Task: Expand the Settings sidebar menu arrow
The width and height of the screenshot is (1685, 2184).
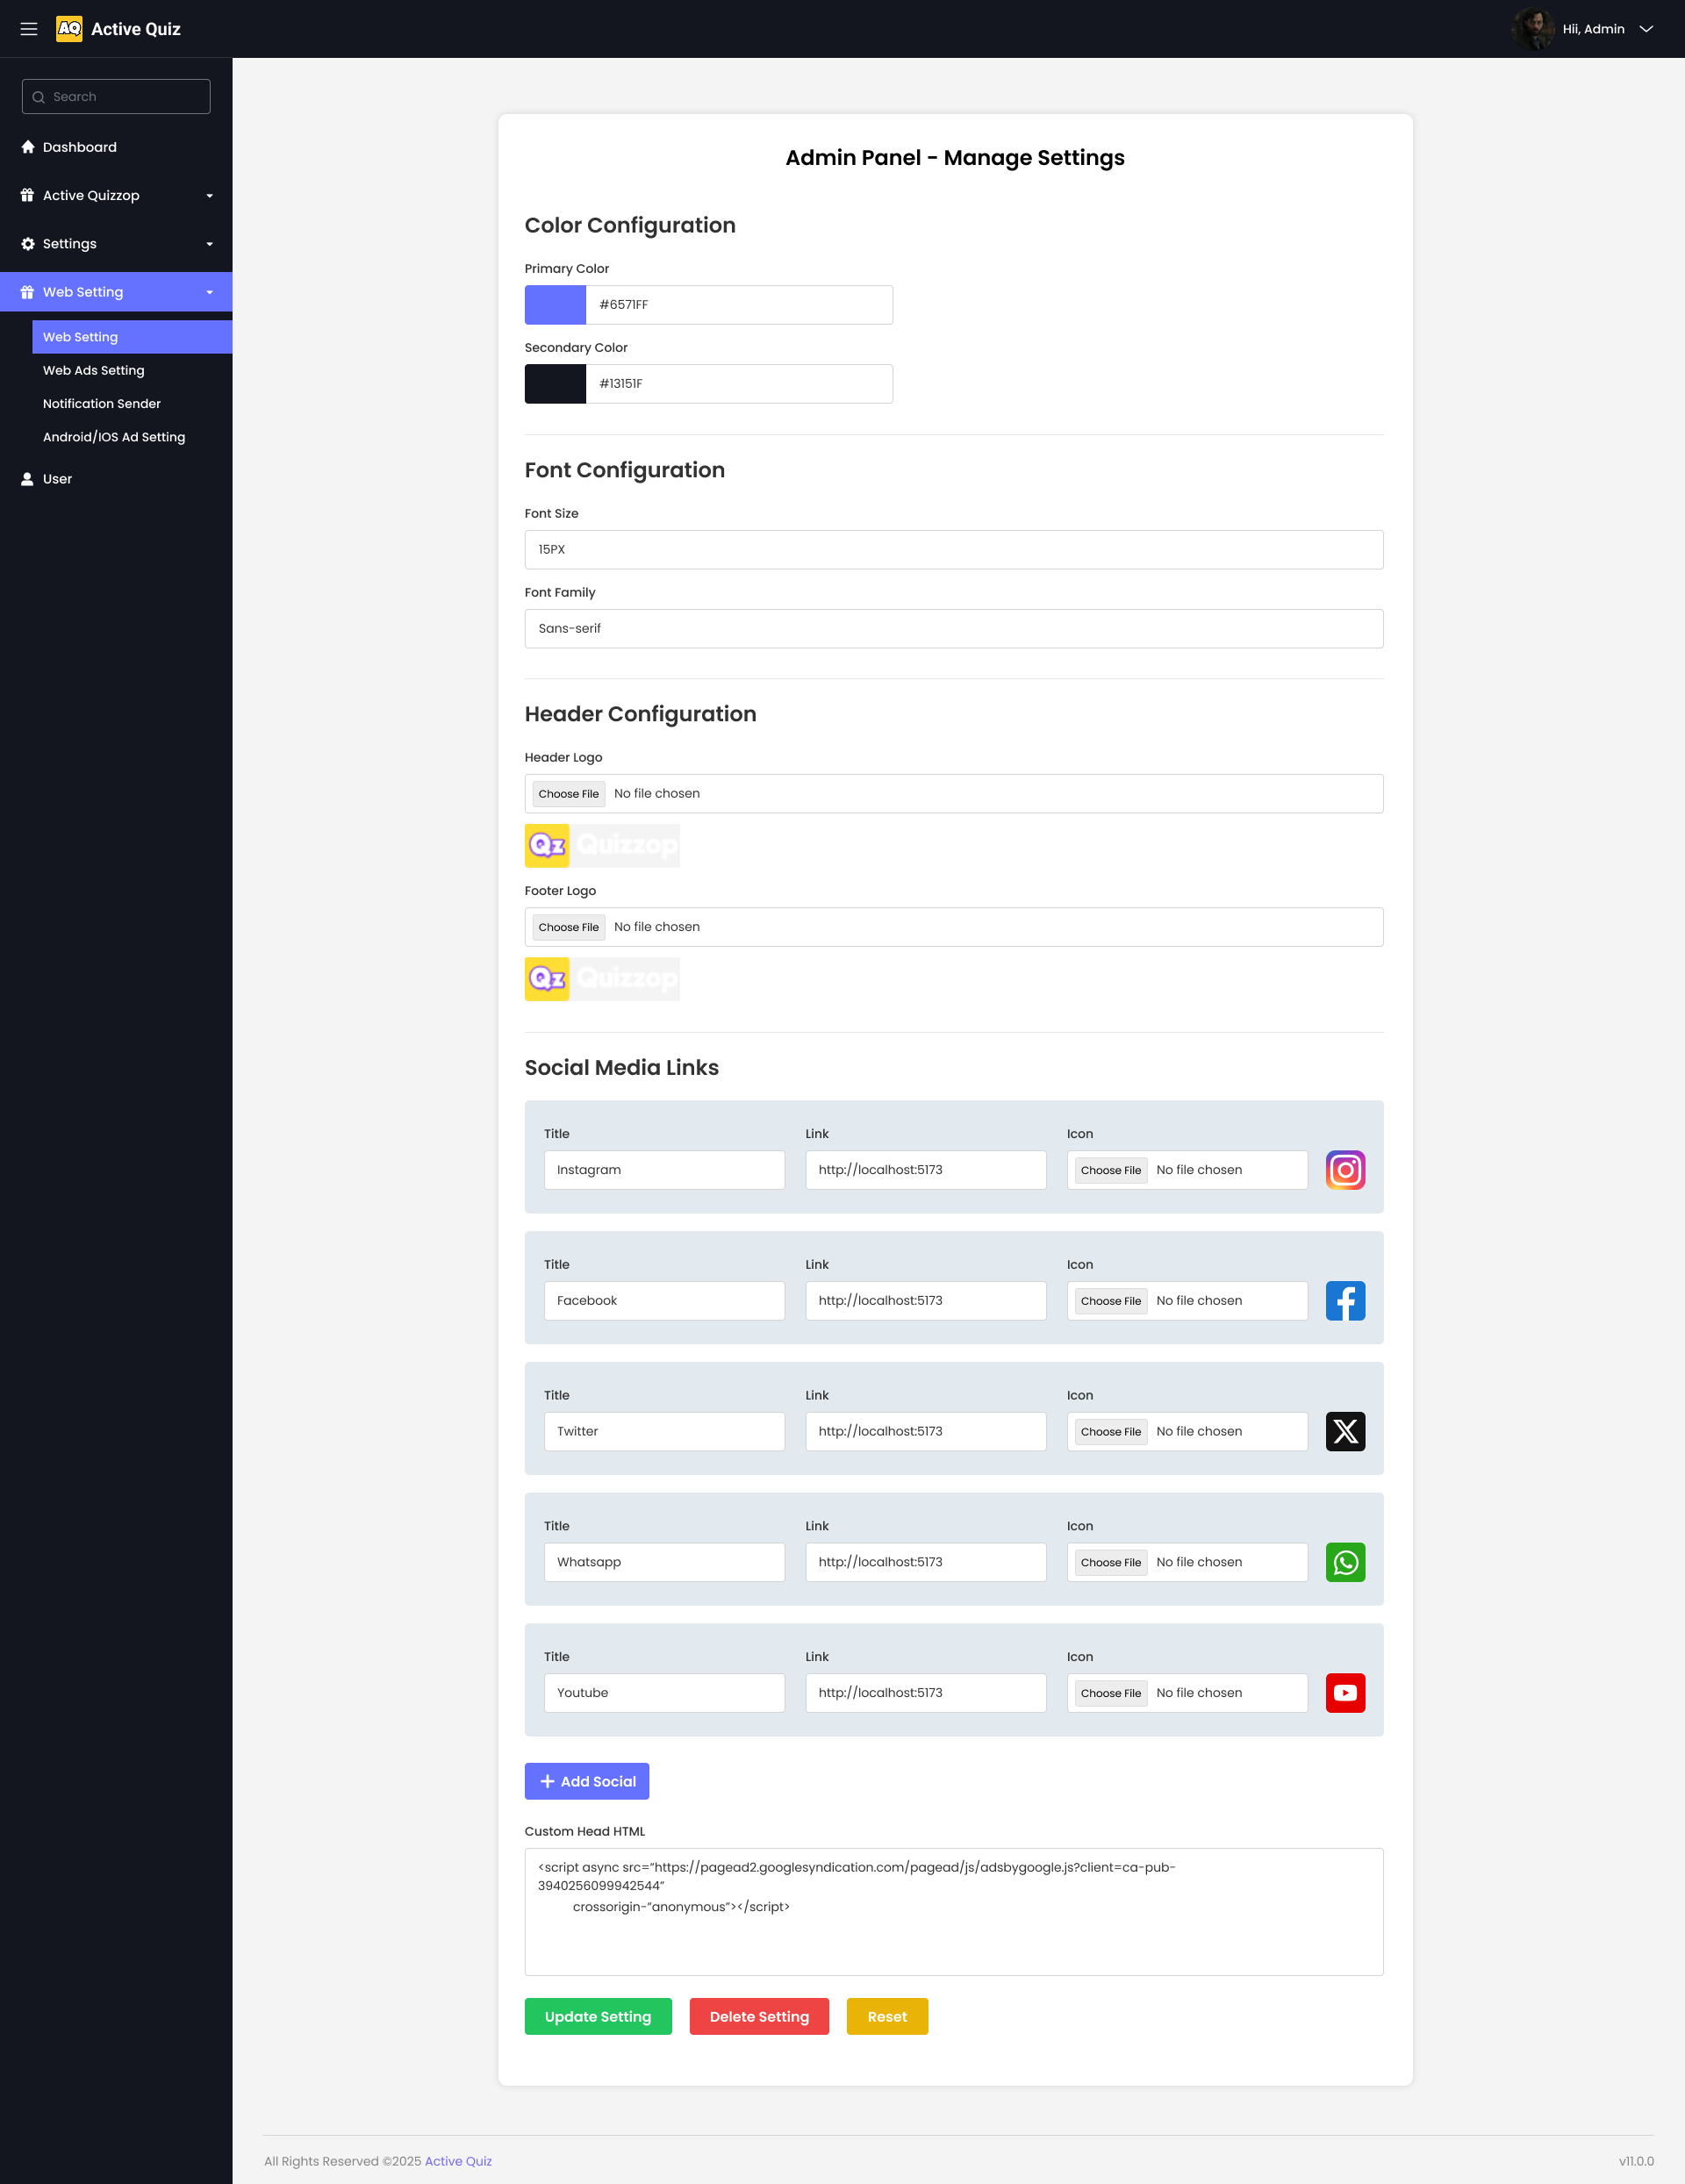Action: (x=210, y=244)
